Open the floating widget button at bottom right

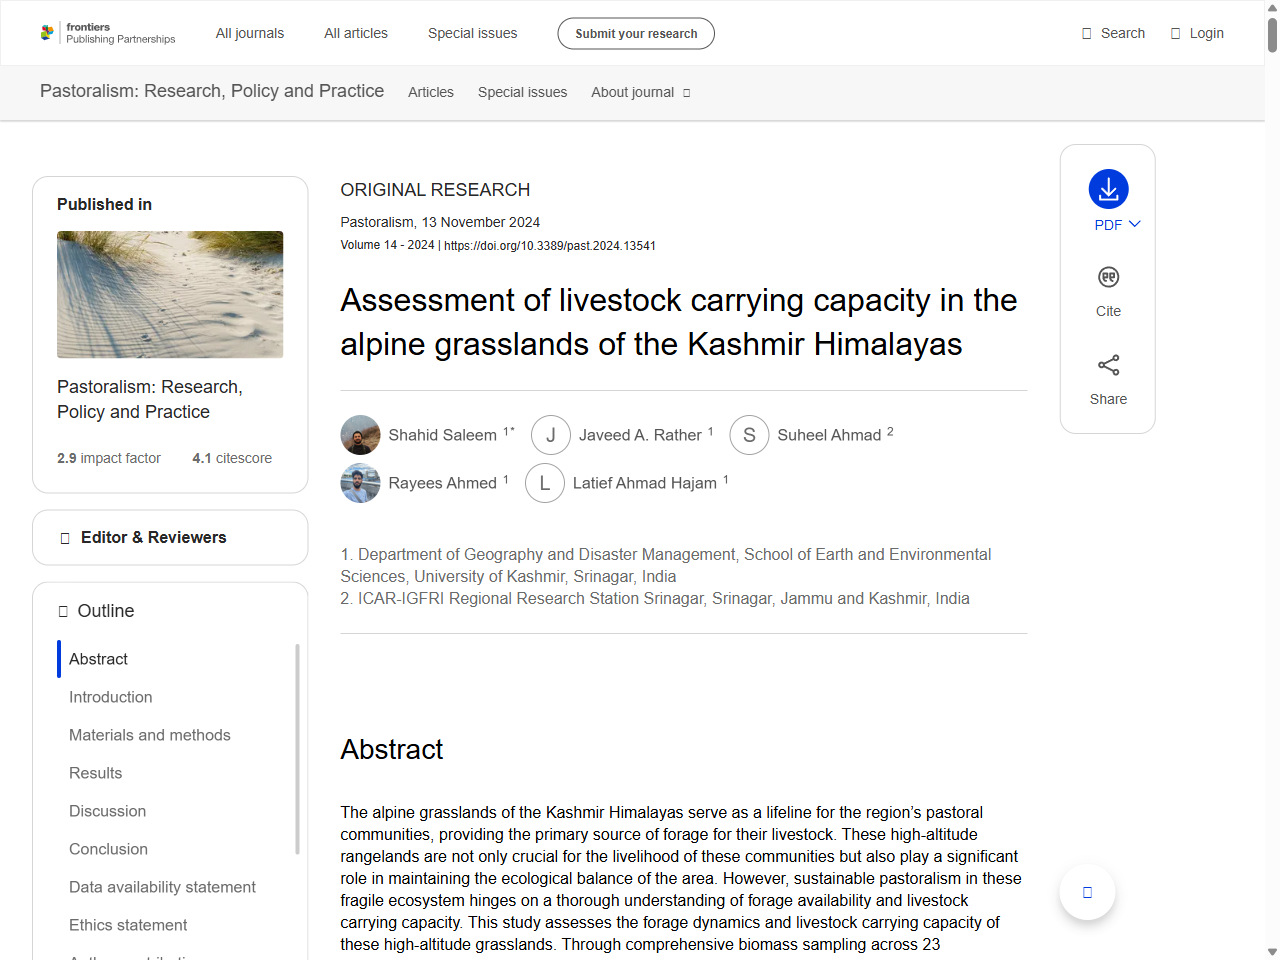point(1087,891)
